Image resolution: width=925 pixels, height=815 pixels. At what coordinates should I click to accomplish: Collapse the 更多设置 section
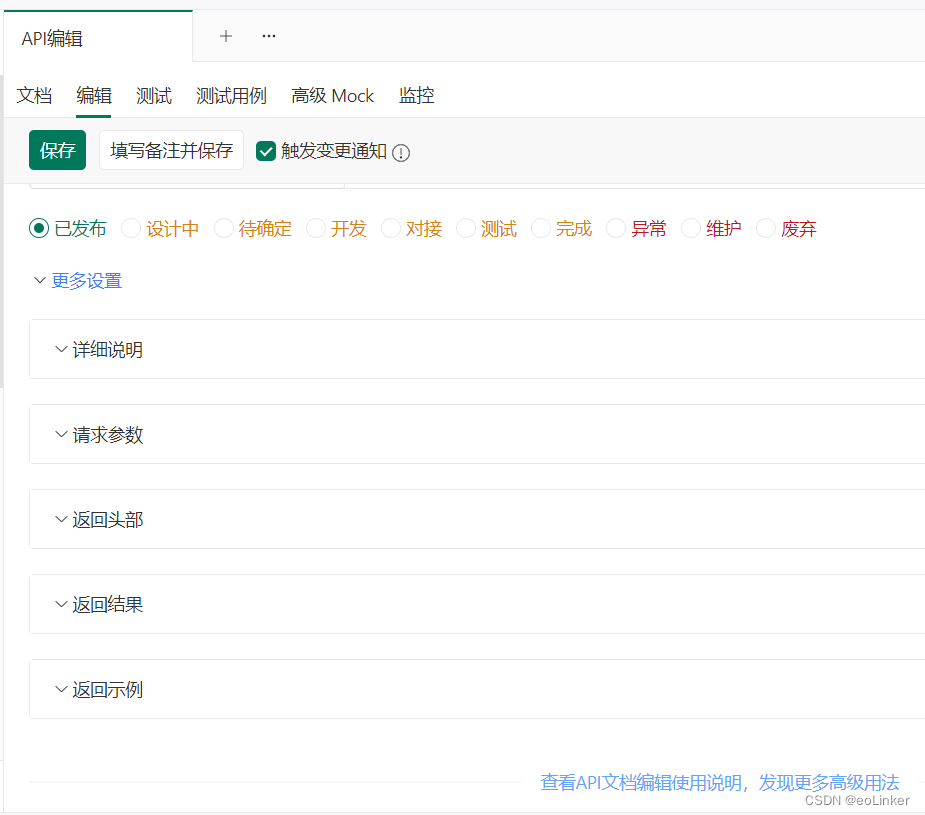(x=78, y=281)
